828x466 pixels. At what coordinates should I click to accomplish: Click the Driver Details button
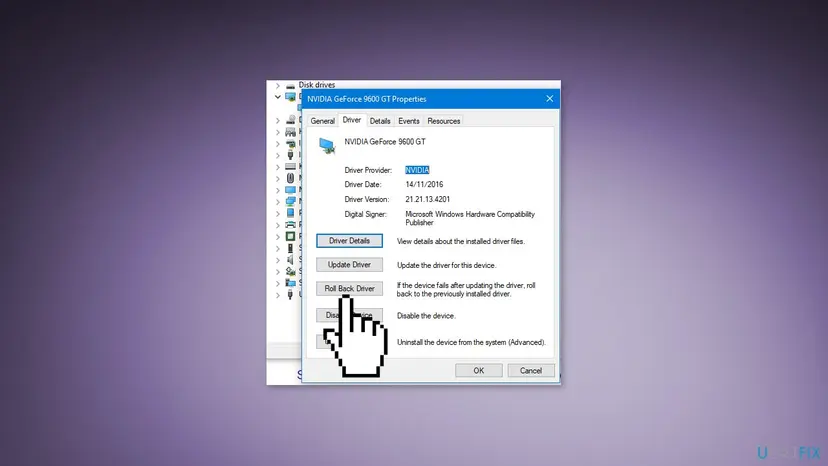[x=350, y=241]
